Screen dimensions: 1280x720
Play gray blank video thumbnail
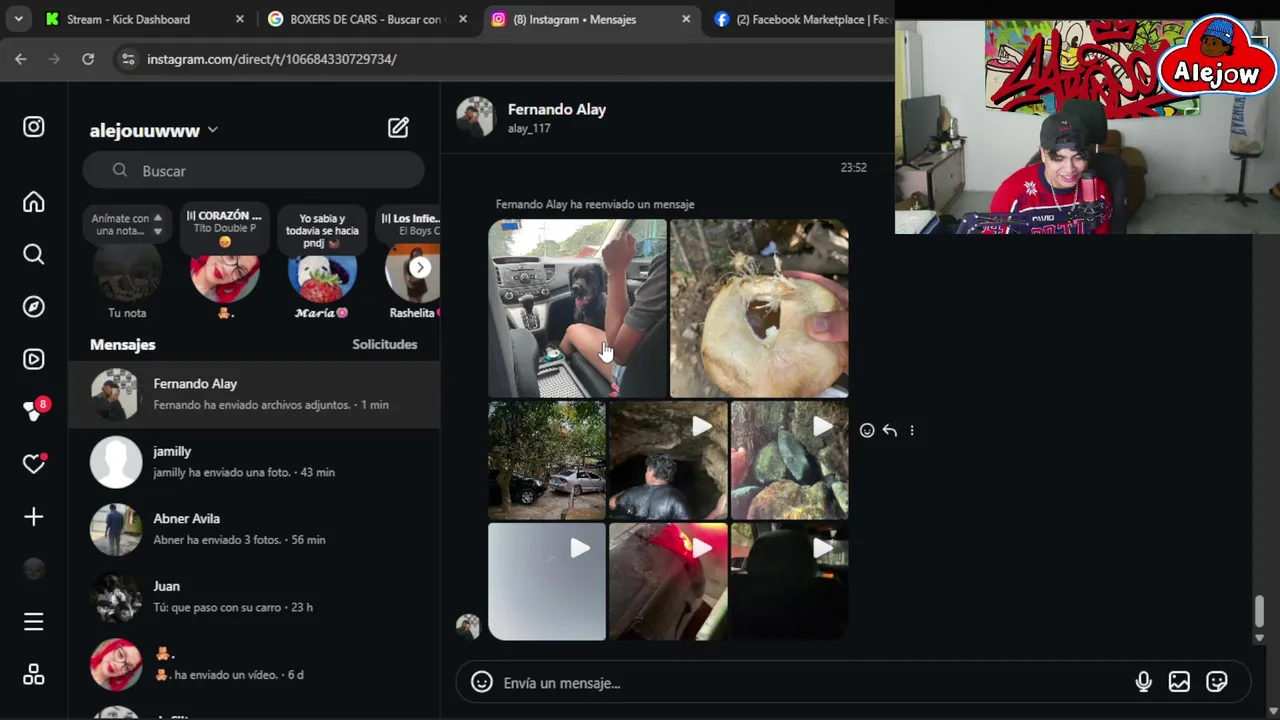tap(547, 581)
